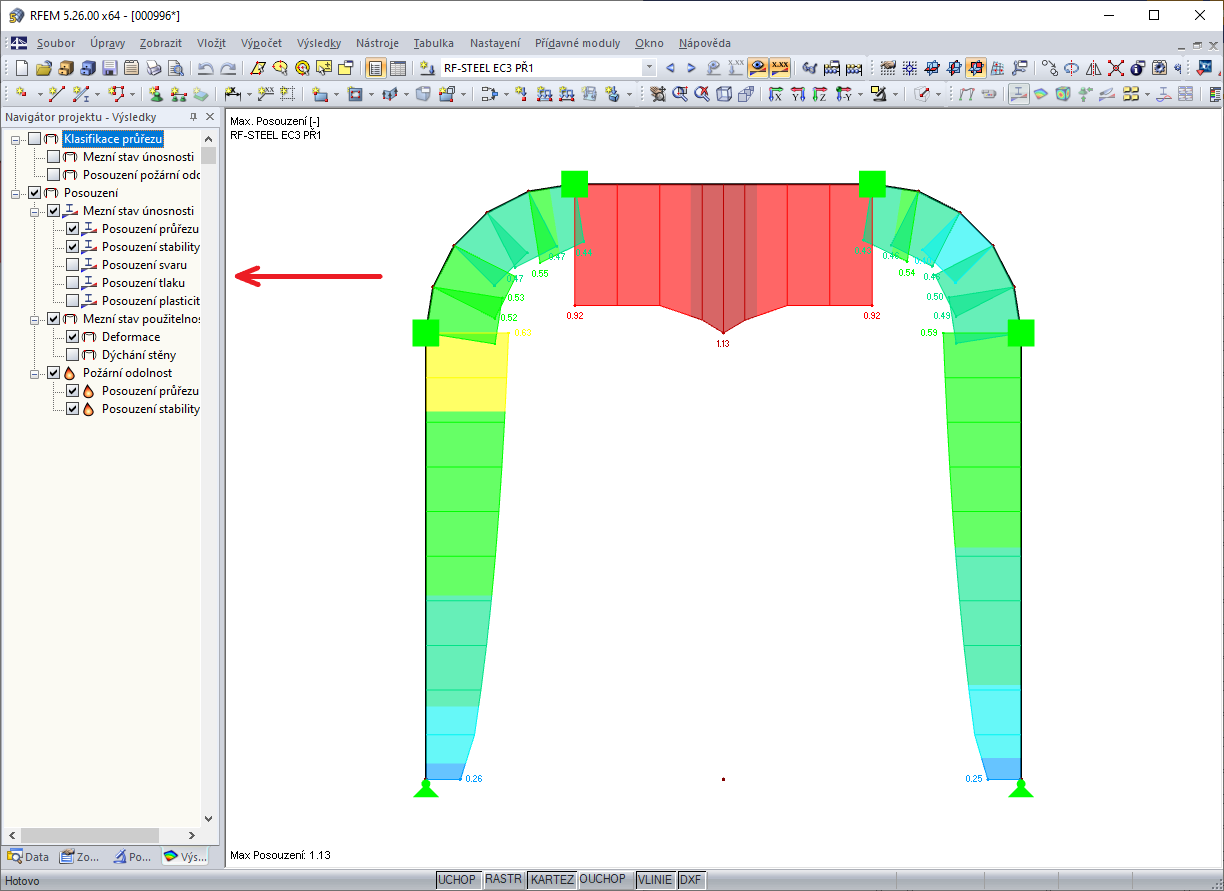Close the Navigátor projektu panel with X
1224x891 pixels.
[x=210, y=117]
